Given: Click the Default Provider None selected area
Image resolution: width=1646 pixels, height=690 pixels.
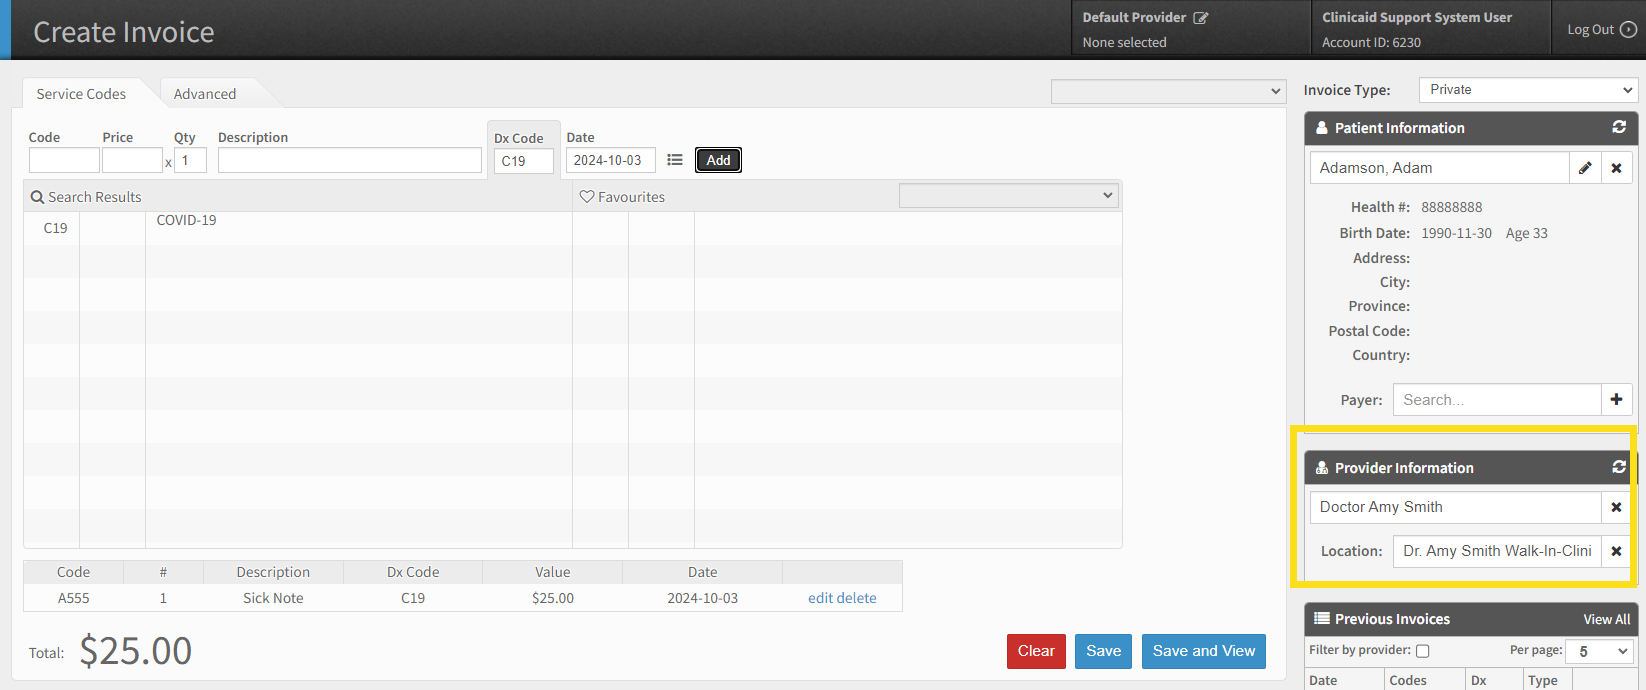Looking at the screenshot, I should pyautogui.click(x=1124, y=43).
